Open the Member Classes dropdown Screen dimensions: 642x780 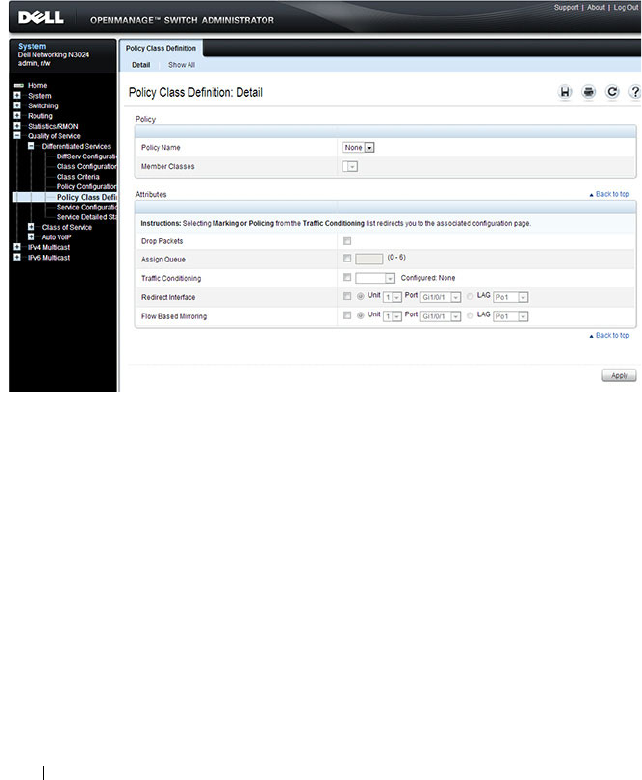point(350,167)
